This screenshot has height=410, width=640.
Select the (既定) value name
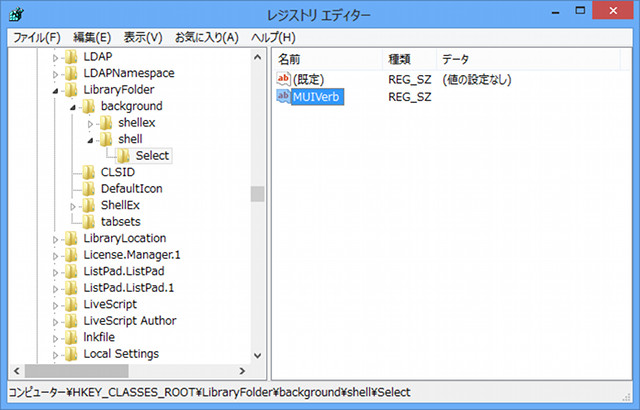tap(308, 79)
